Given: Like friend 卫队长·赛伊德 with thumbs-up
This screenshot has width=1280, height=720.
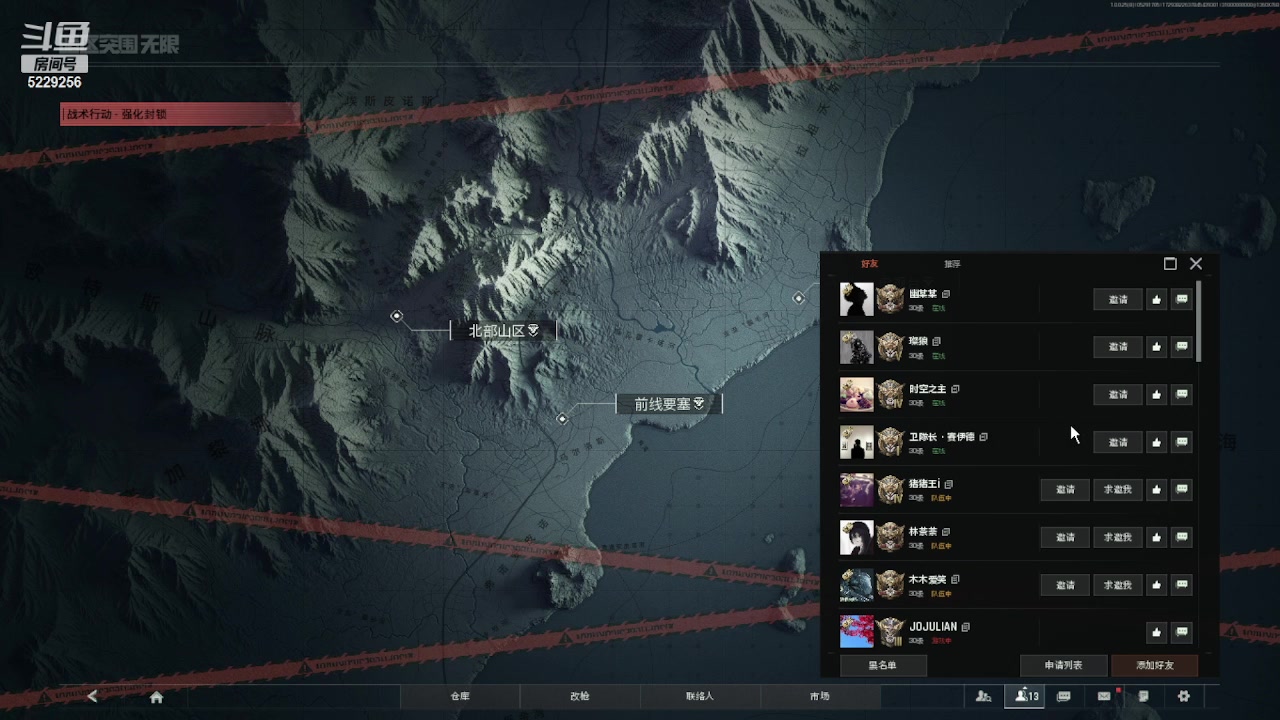Looking at the screenshot, I should pos(1157,442).
